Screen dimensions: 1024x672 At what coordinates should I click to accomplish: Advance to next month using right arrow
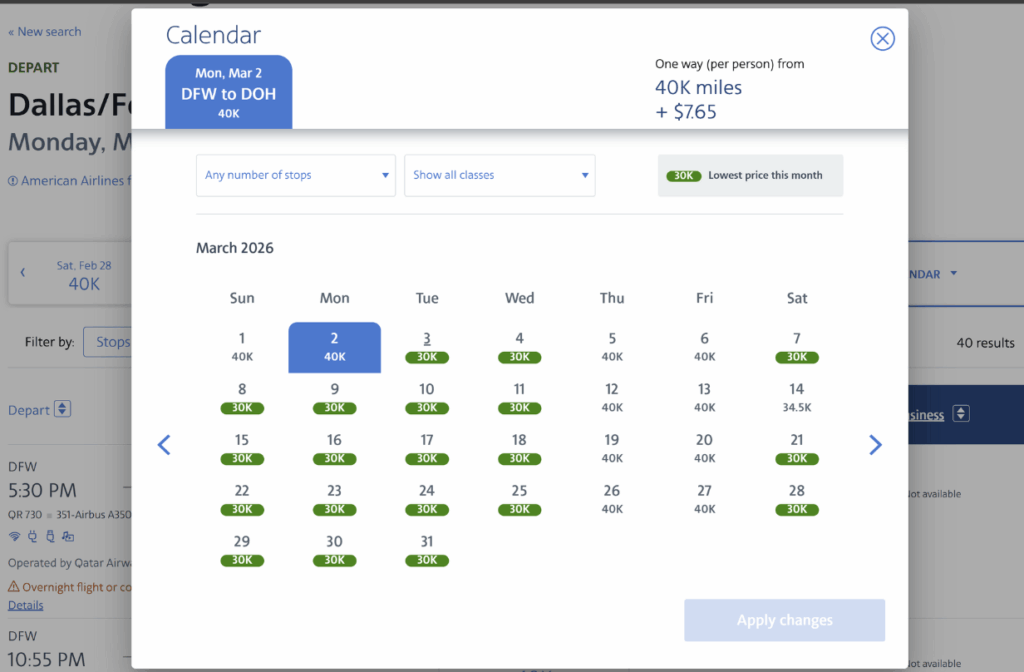(875, 445)
